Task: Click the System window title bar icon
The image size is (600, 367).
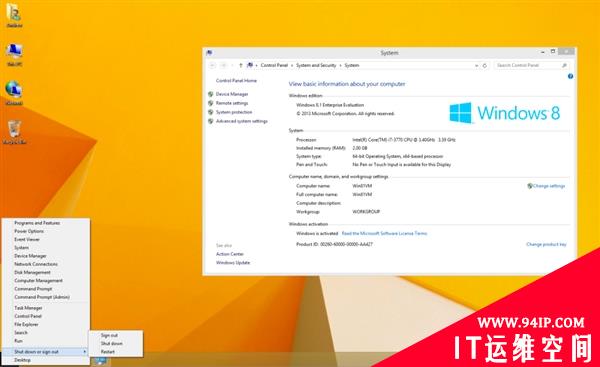Action: click(209, 53)
